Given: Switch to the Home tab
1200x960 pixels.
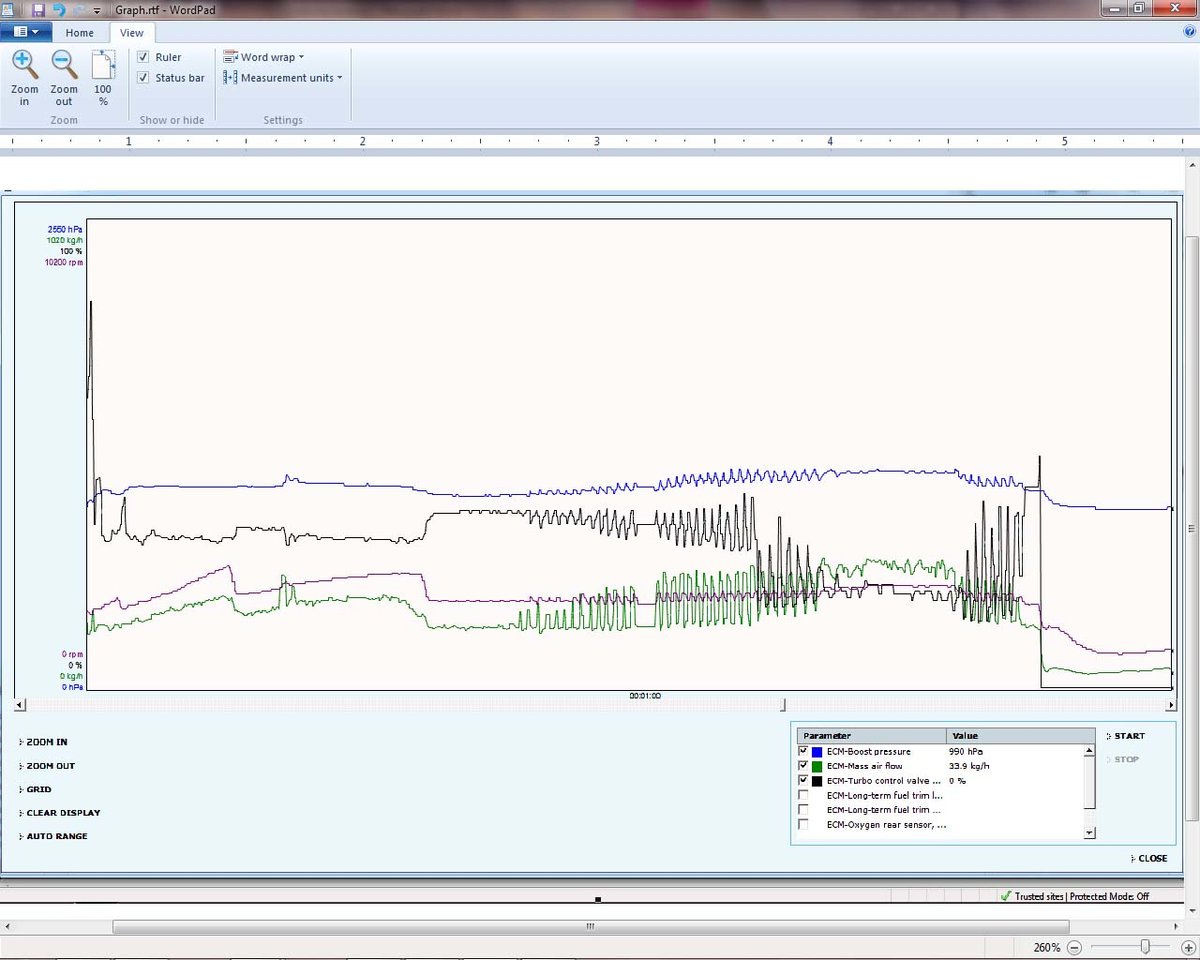Looking at the screenshot, I should click(79, 32).
